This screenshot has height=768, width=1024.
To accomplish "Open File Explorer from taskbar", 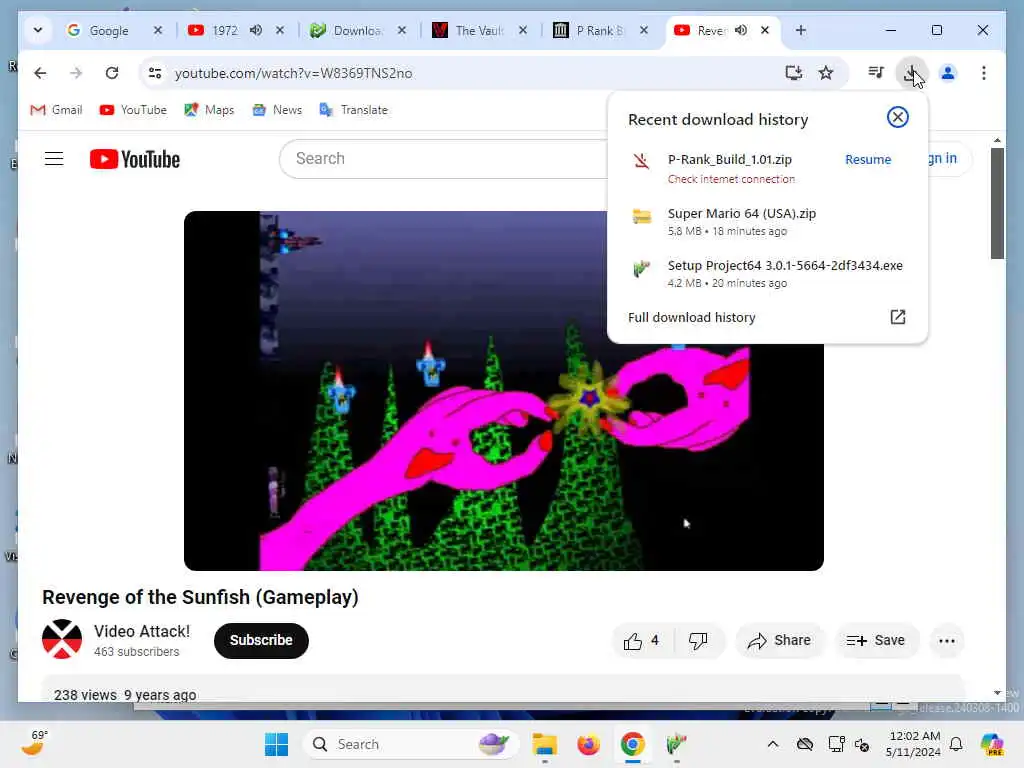I will [x=544, y=744].
